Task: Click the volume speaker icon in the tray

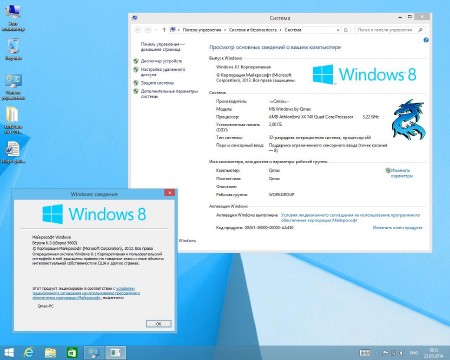Action: click(402, 353)
